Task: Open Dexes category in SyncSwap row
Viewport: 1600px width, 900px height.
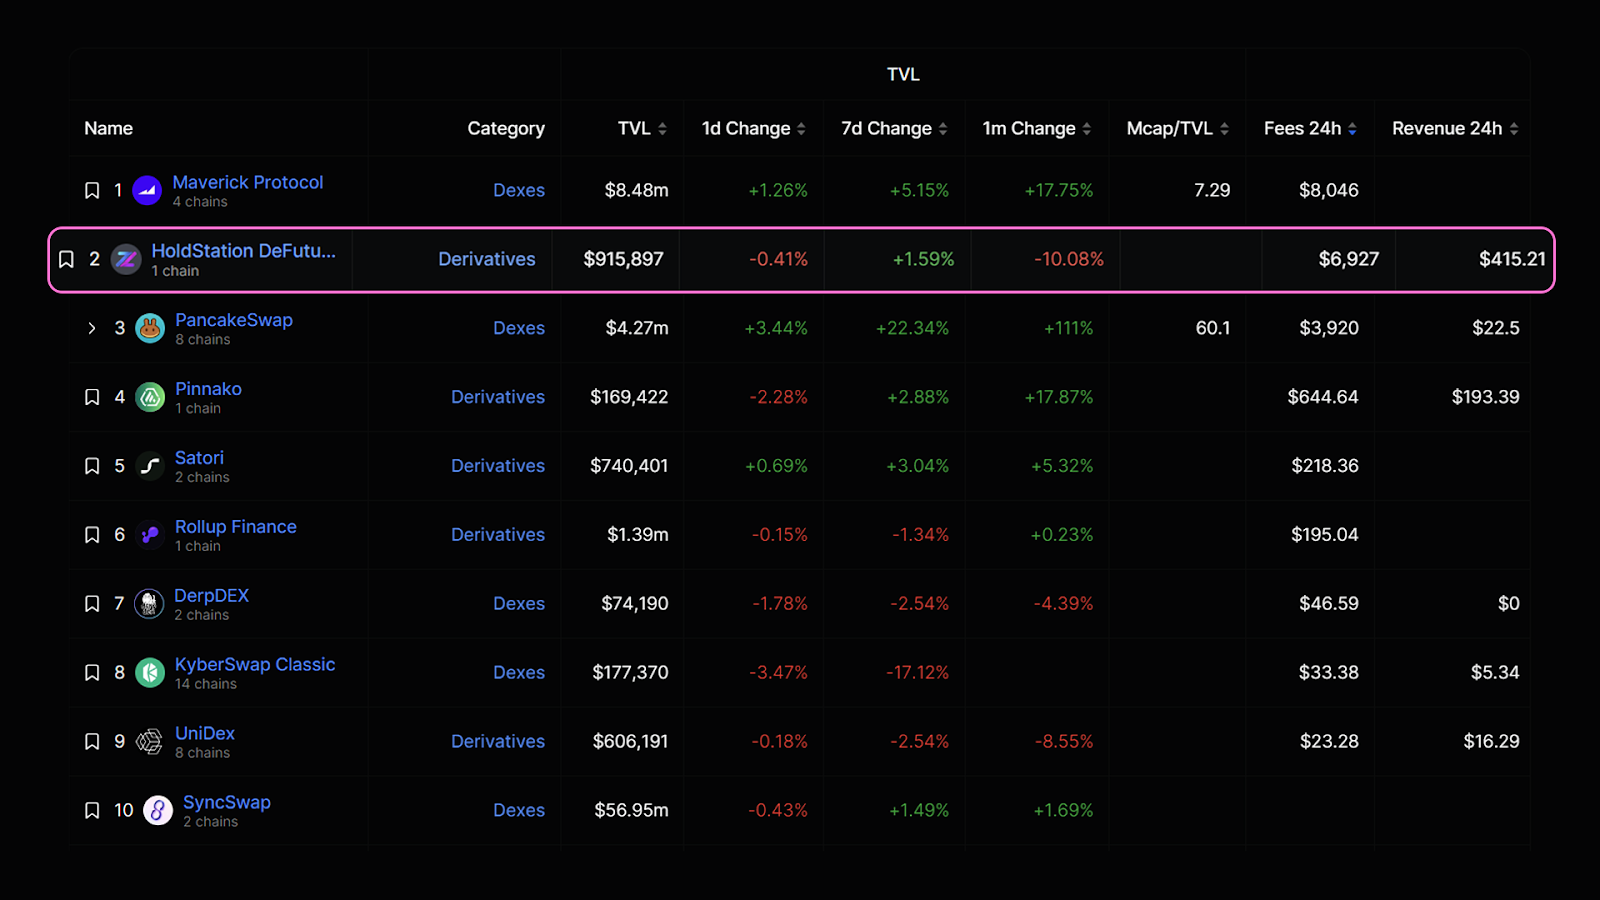Action: 519,810
